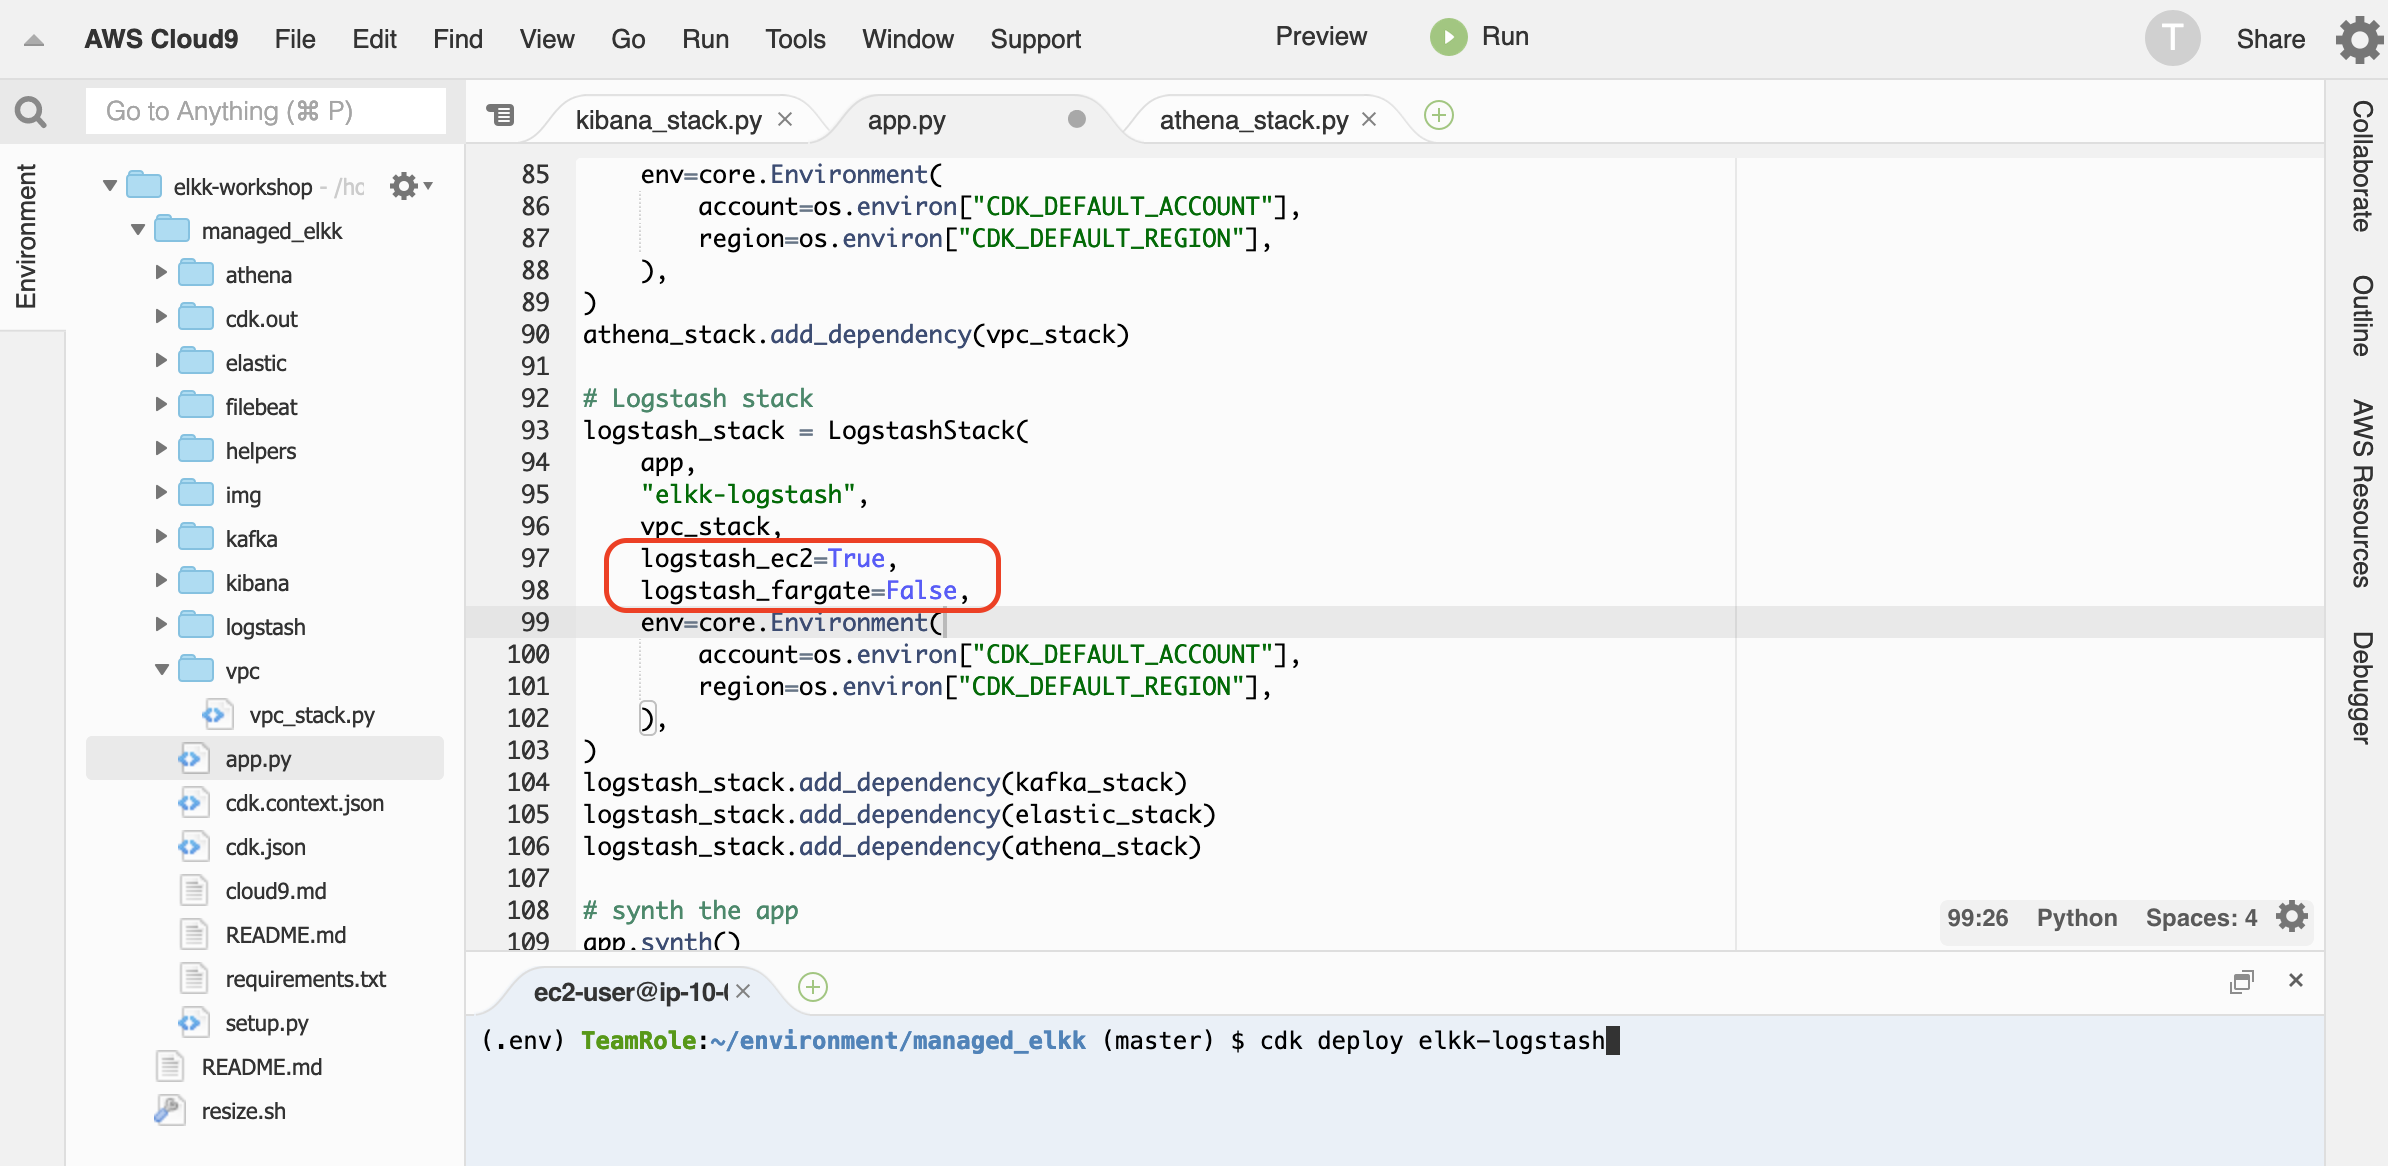Click the vpc_stack.py file icon
Image resolution: width=2388 pixels, height=1166 pixels.
click(x=215, y=715)
